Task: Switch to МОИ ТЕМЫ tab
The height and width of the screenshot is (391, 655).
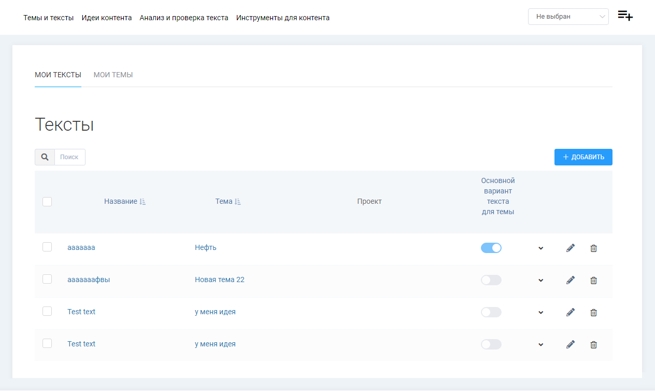Action: [113, 75]
